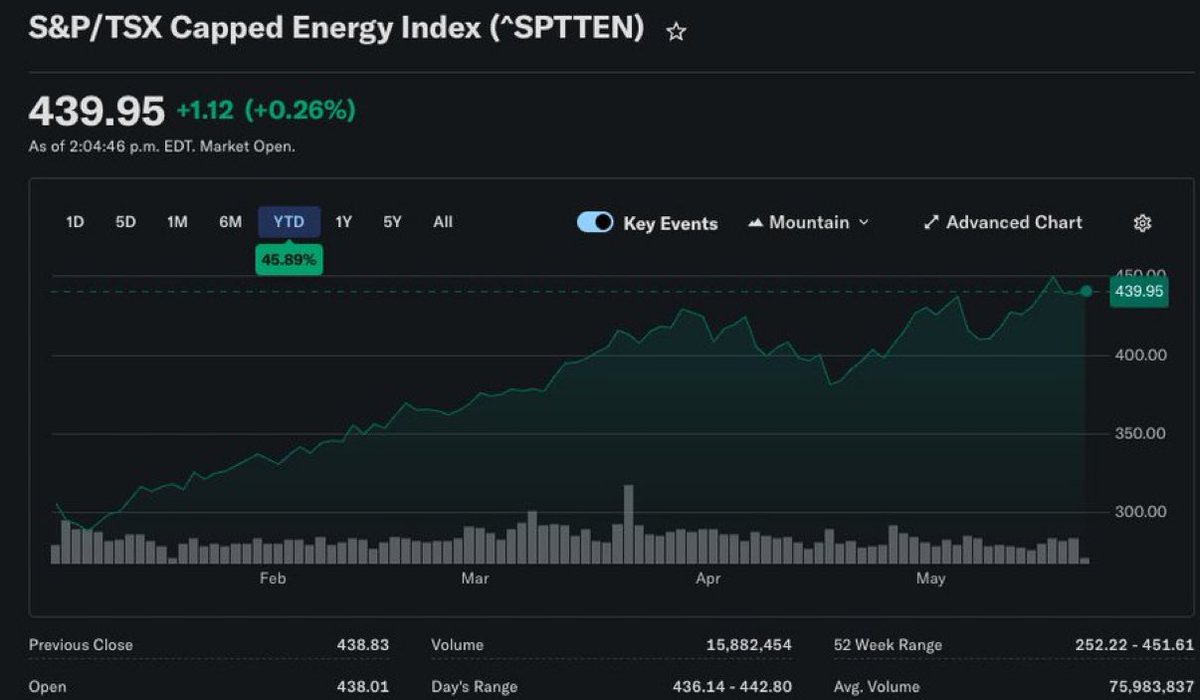Click the Avg. Volume label

(x=877, y=687)
